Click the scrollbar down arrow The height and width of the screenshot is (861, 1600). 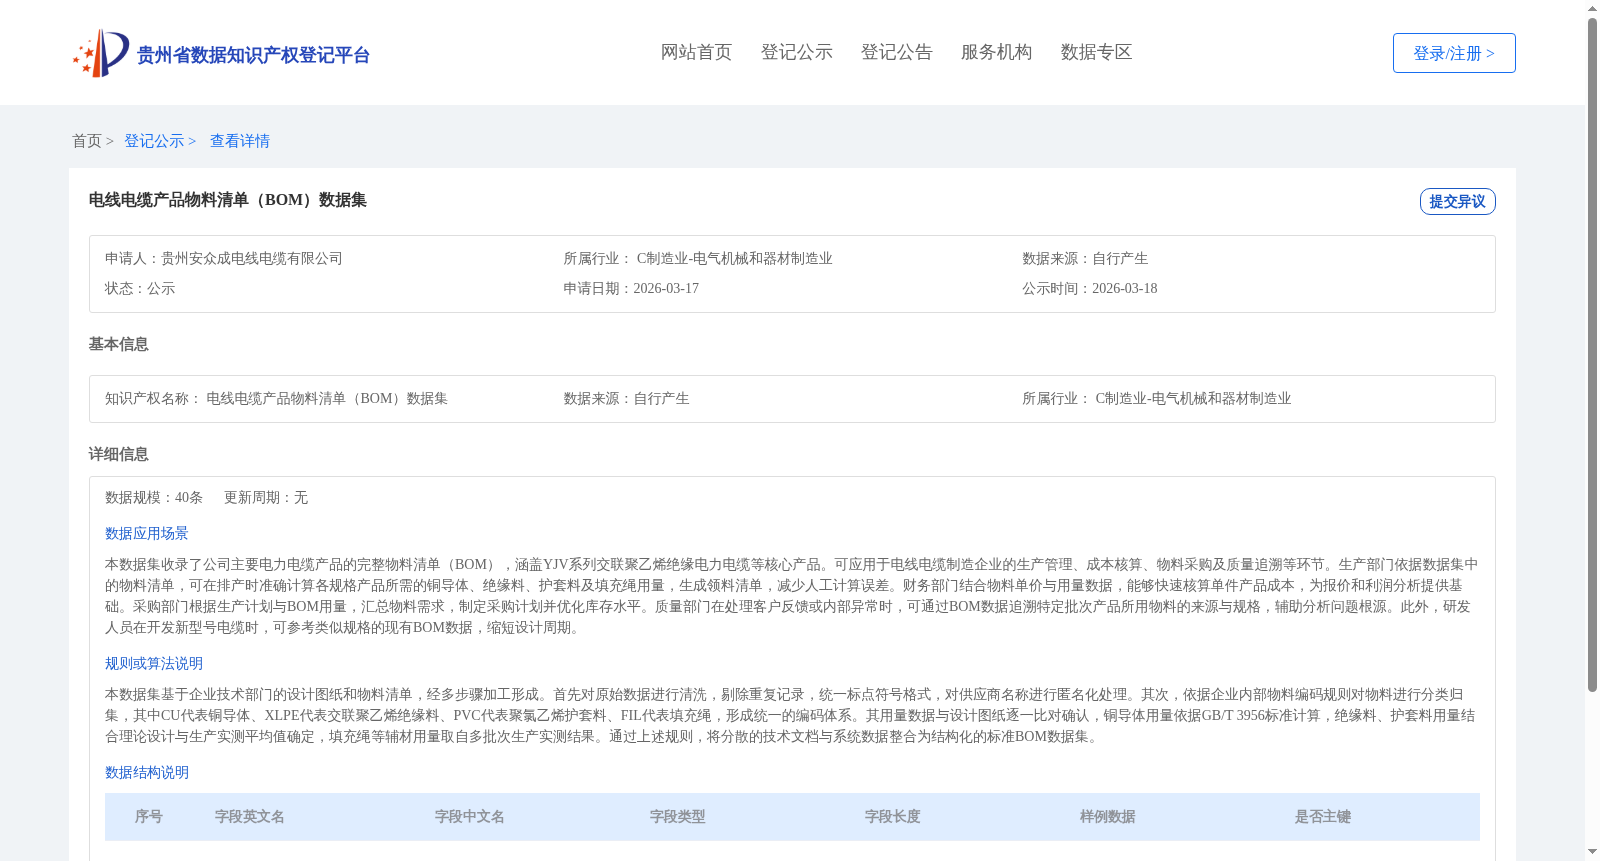(1592, 852)
